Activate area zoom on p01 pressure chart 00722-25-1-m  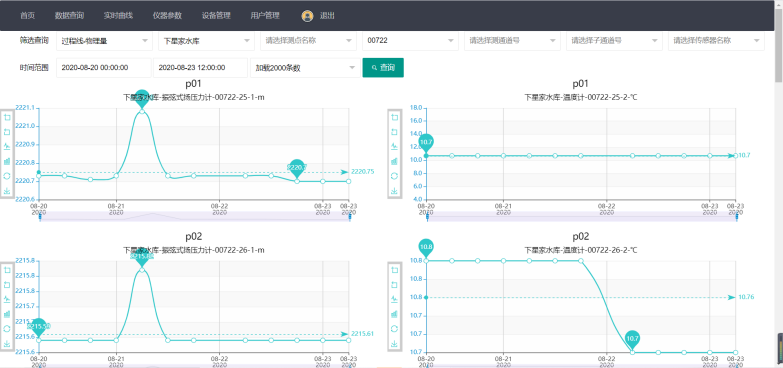click(x=7, y=118)
